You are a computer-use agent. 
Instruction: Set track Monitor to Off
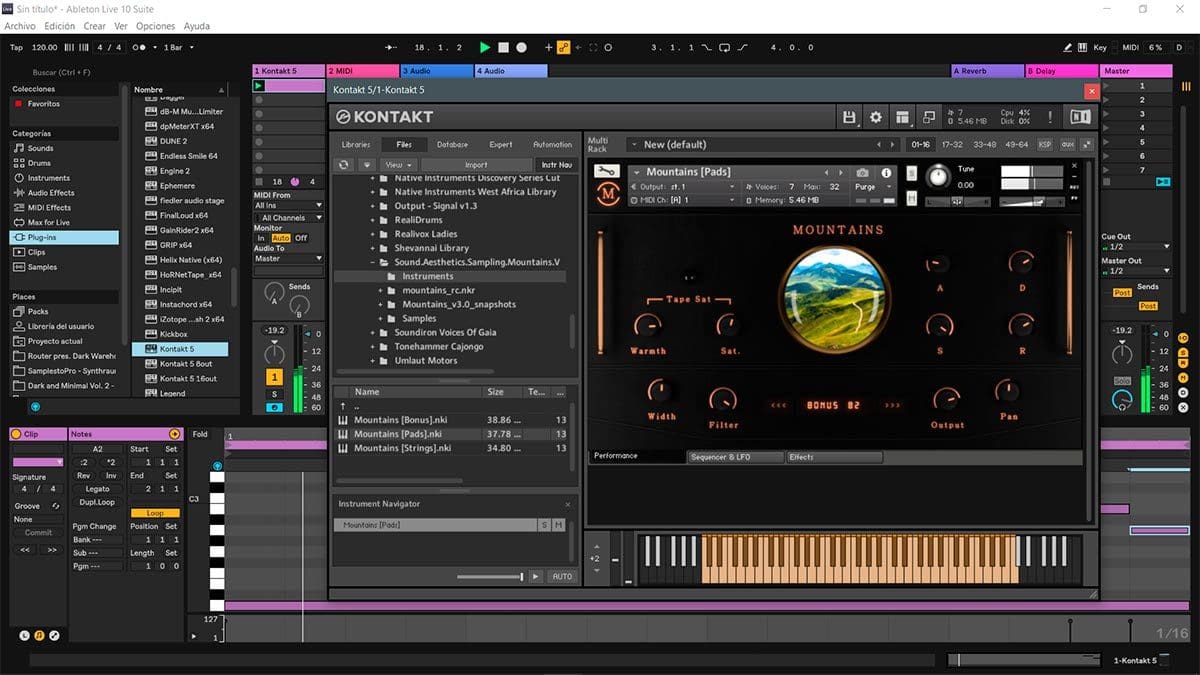click(x=301, y=238)
